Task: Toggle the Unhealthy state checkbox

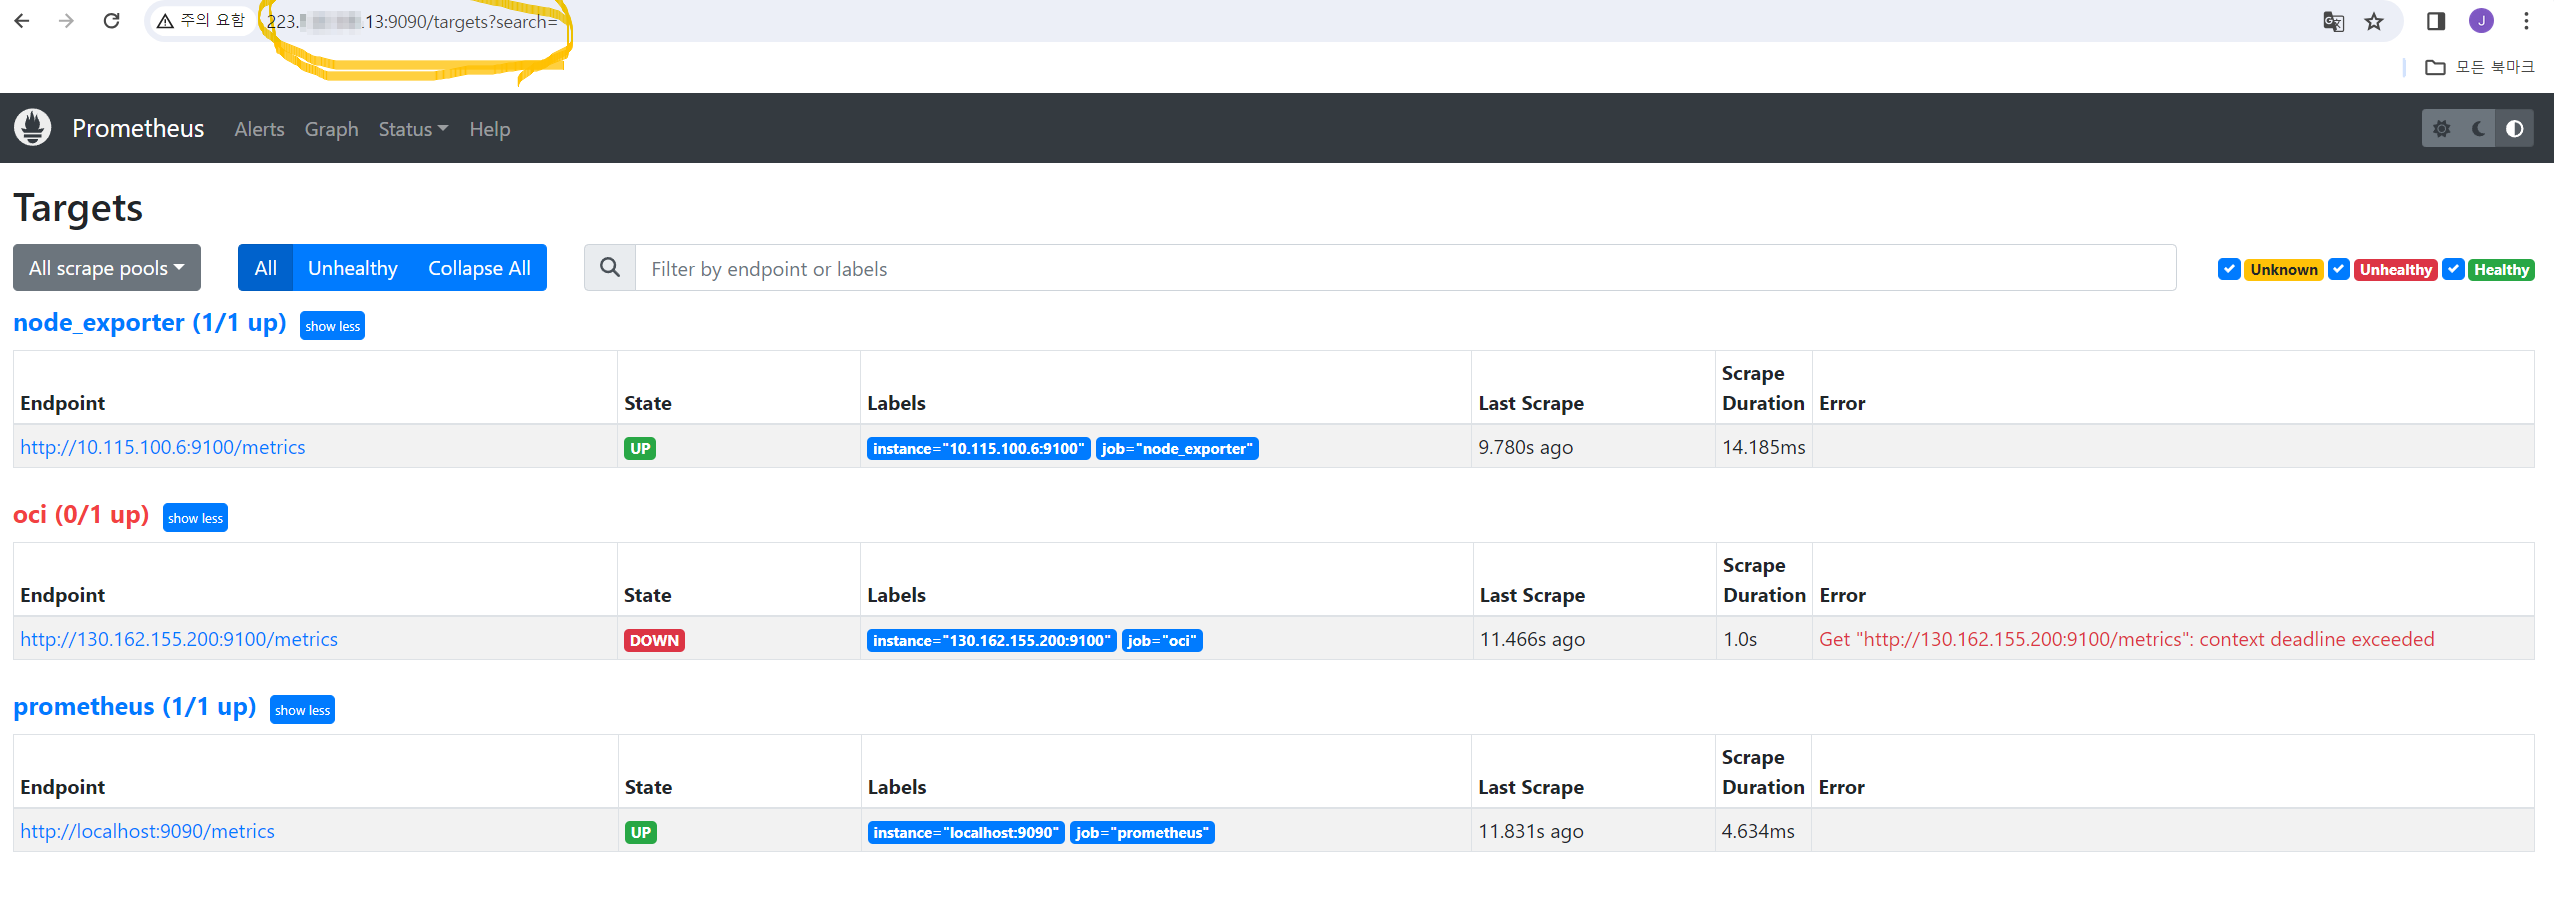Action: 2339,269
